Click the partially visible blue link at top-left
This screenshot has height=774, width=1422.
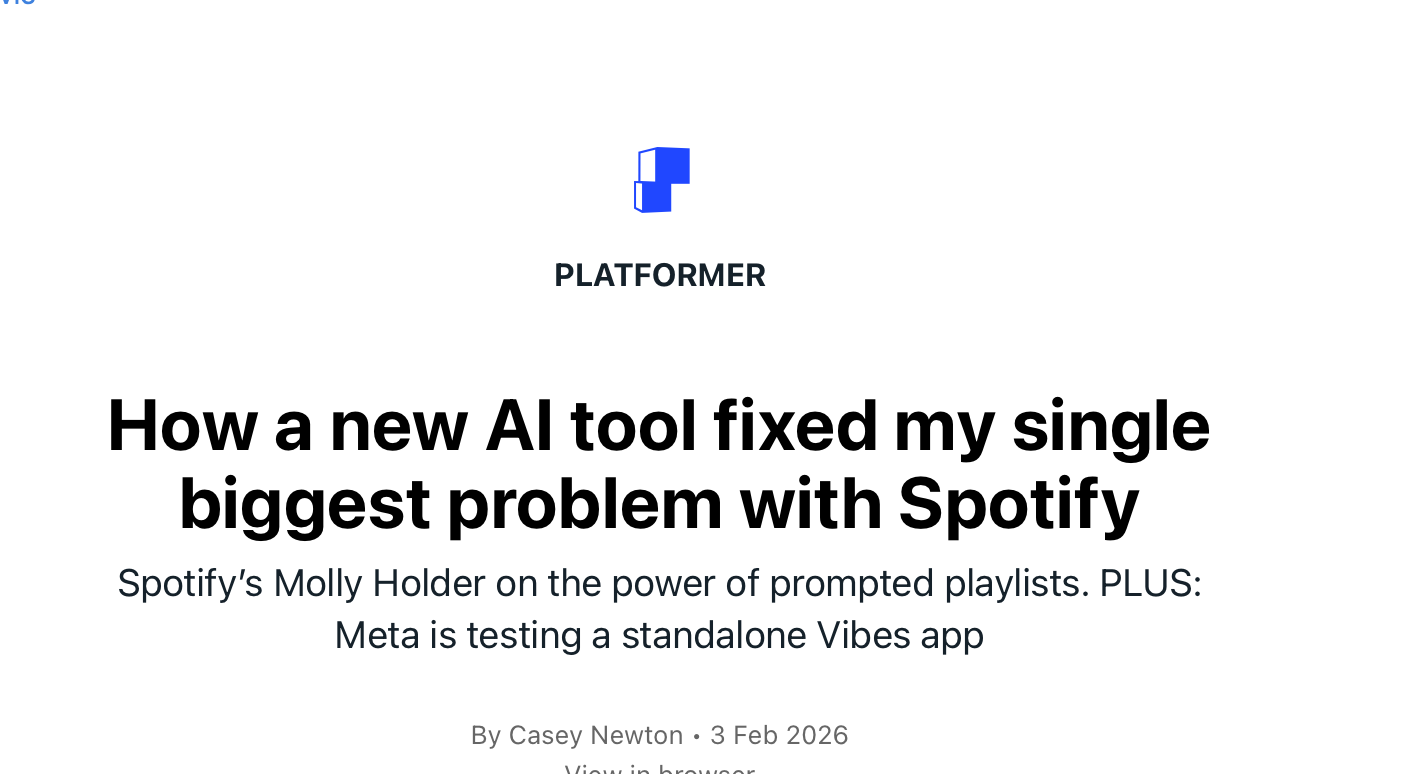click(x=18, y=3)
